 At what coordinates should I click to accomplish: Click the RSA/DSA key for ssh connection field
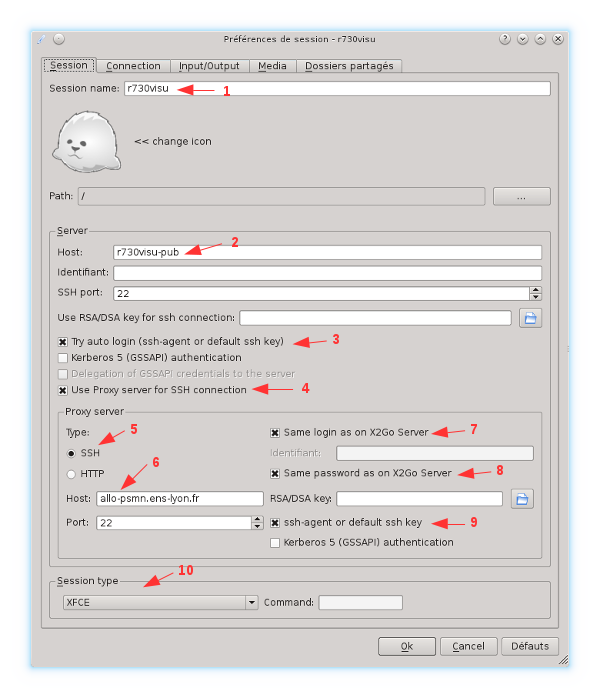click(375, 318)
